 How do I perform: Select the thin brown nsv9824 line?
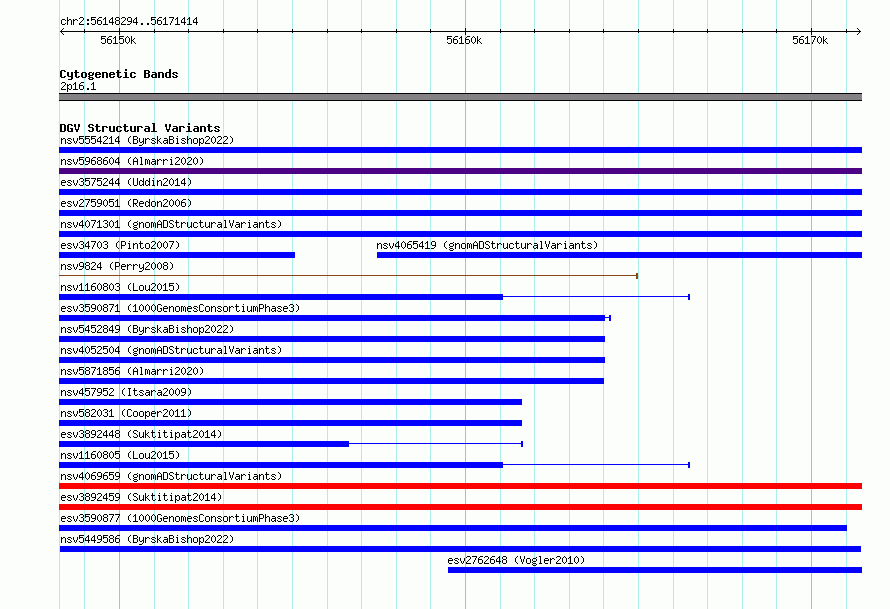click(x=349, y=276)
